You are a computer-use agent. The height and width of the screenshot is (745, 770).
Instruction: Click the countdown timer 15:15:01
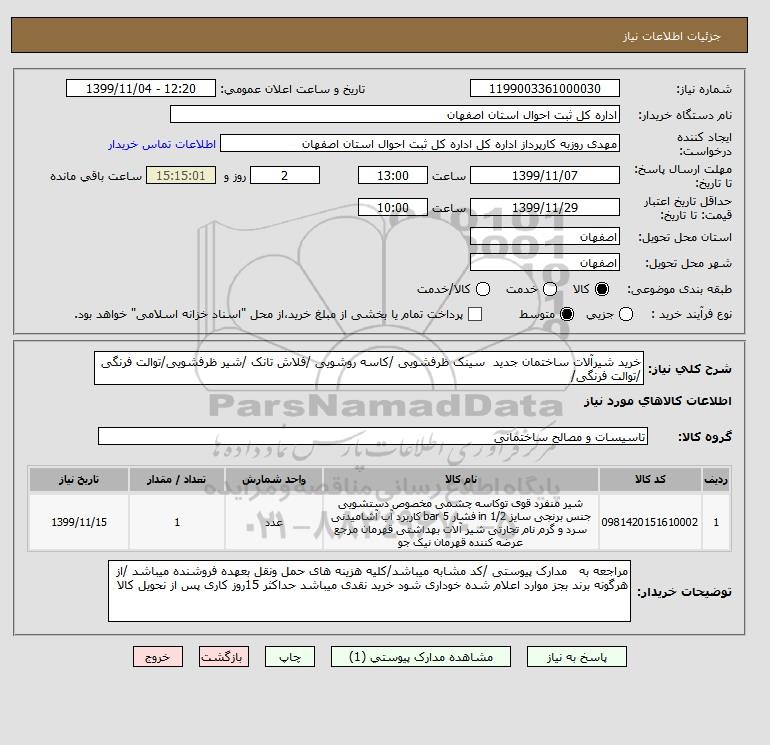181,175
